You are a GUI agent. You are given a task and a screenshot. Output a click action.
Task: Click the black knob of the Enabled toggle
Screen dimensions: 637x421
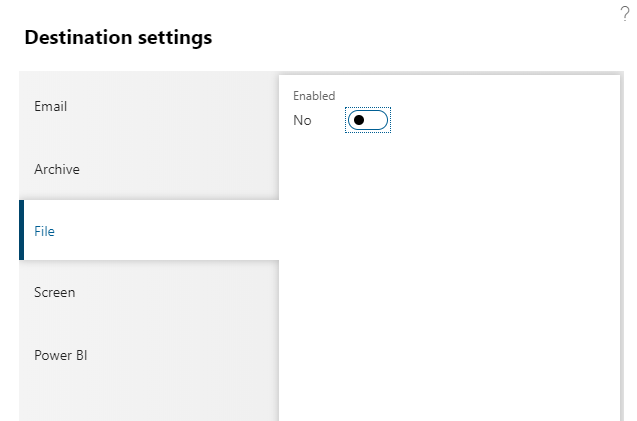point(359,120)
